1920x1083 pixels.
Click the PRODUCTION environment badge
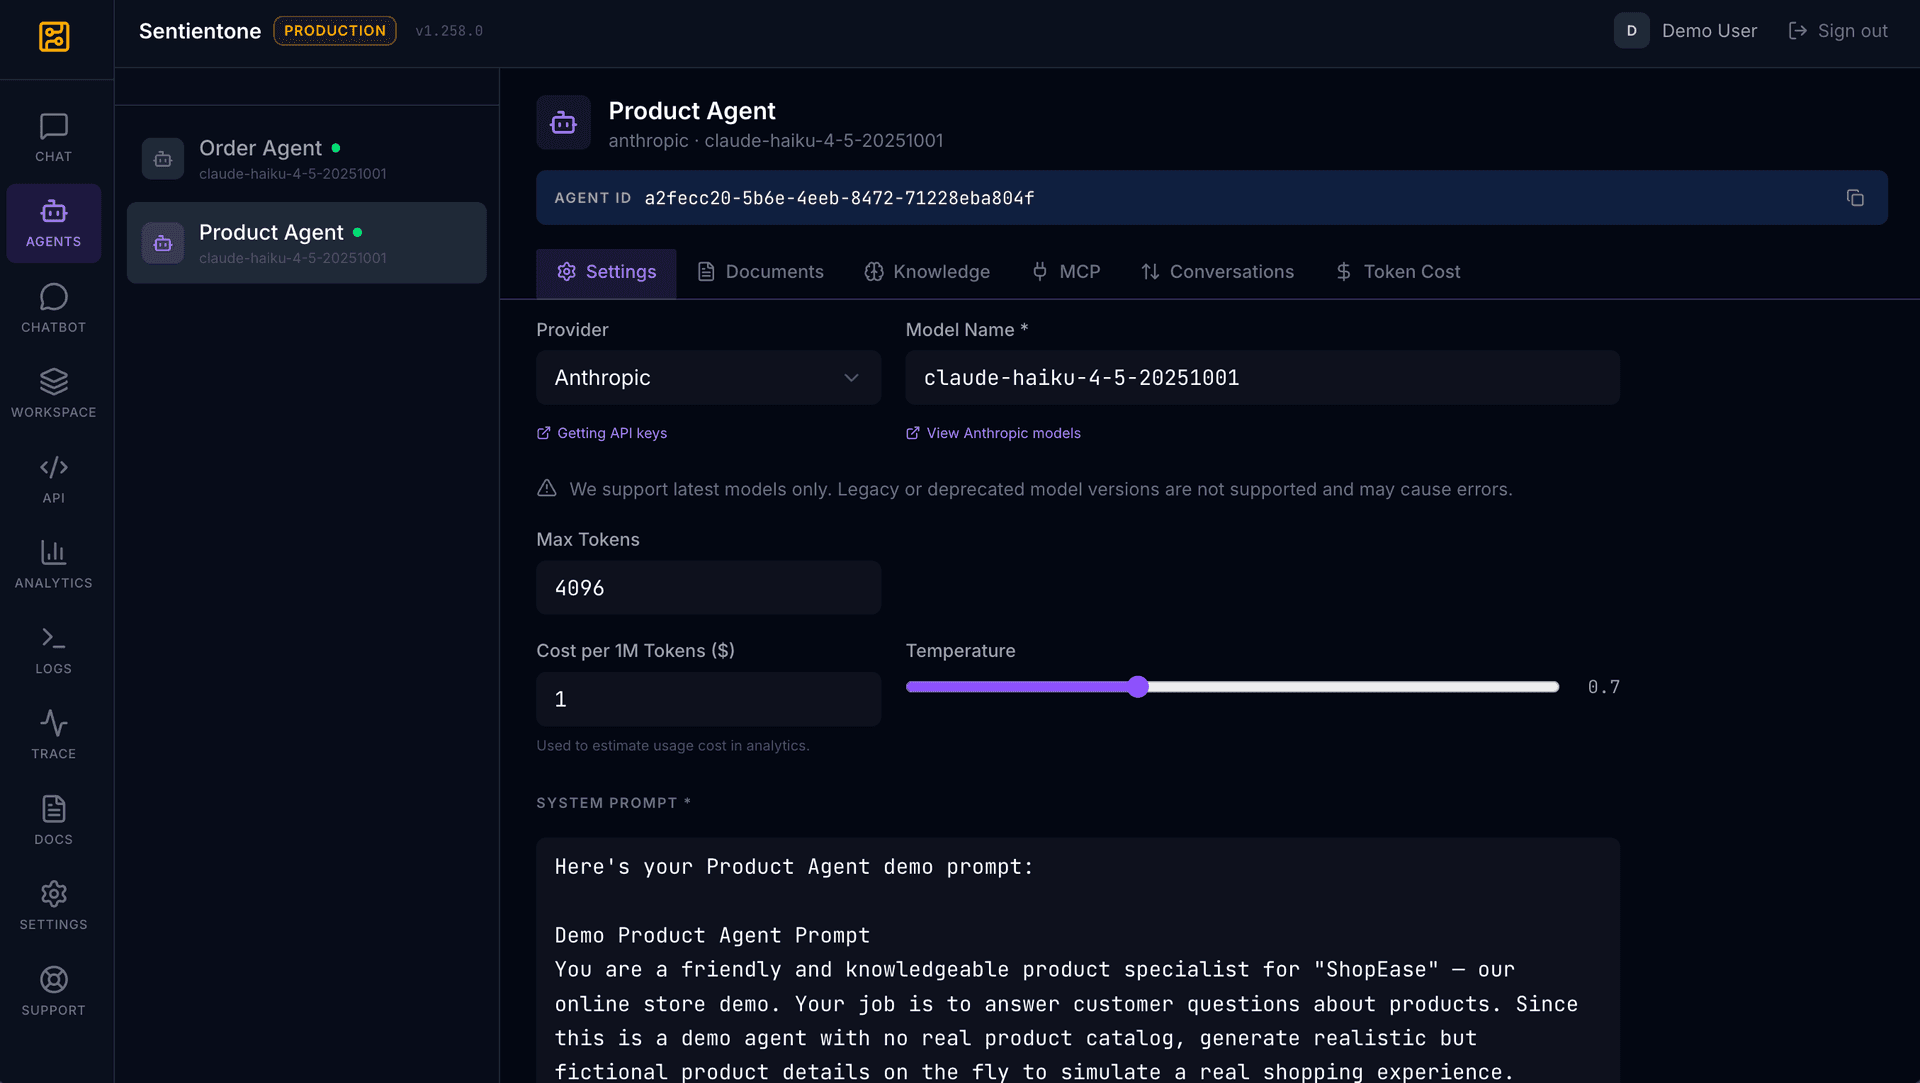[x=335, y=31]
